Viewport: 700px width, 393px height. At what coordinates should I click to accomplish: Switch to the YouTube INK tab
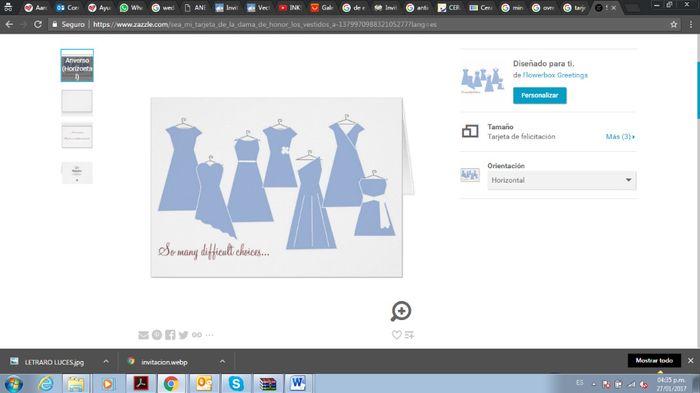289,8
